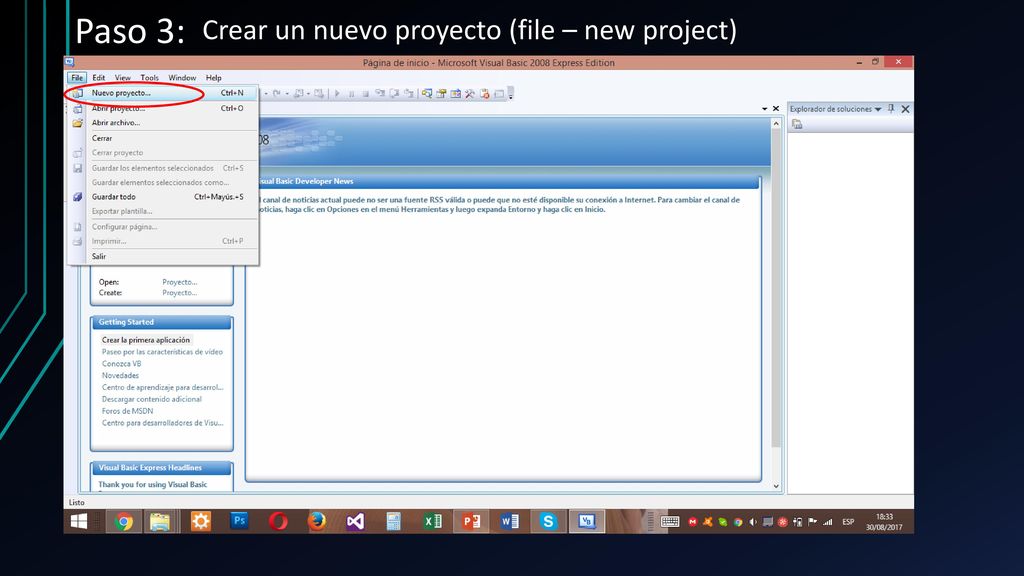Click the Stop Debugging icon
Screen dimensions: 1024x576
pos(366,93)
